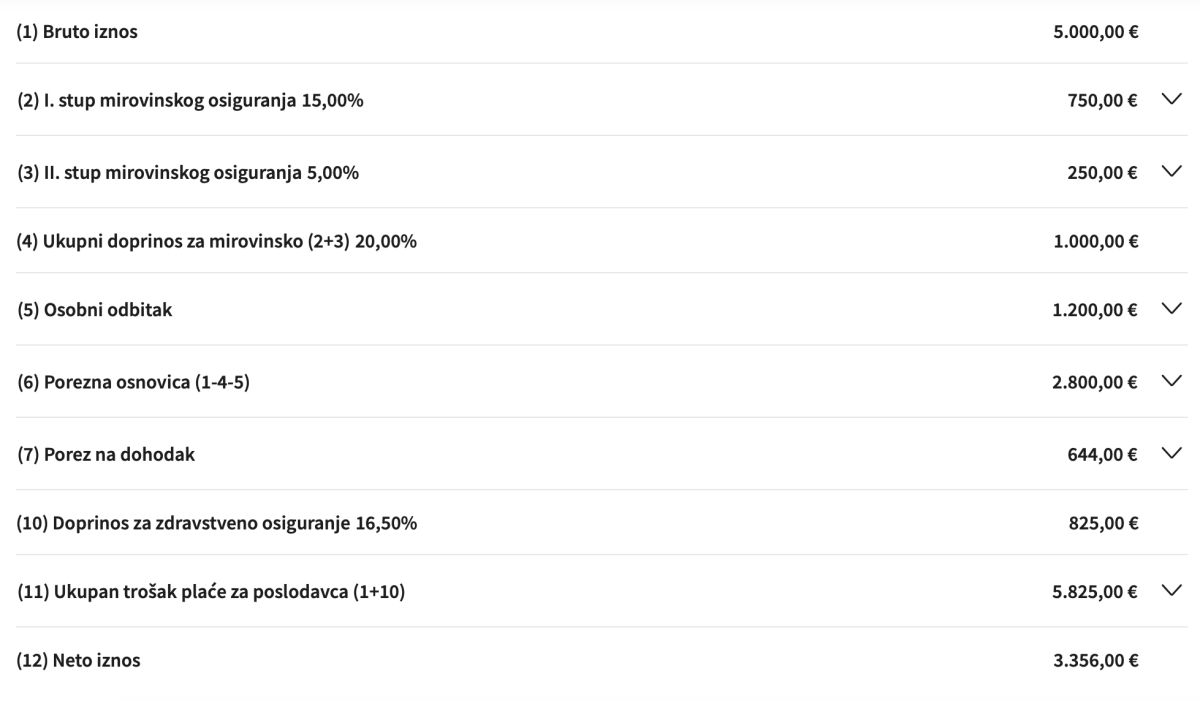Screen dimensions: 1200x701
Task: Select the Neto iznos row label
Action: [79, 661]
